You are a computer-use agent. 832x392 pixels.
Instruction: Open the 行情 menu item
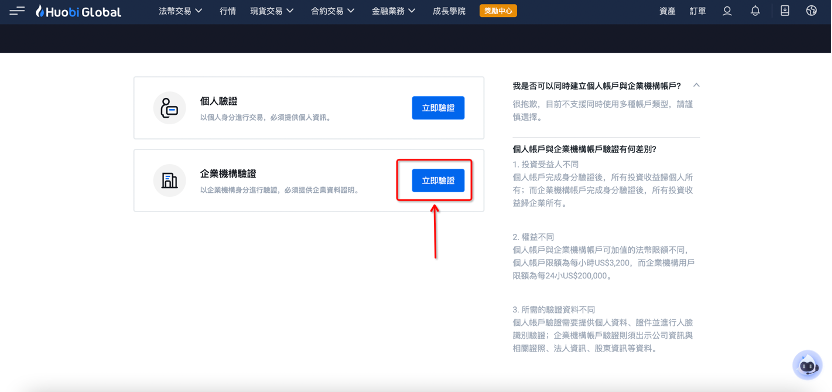pos(227,11)
